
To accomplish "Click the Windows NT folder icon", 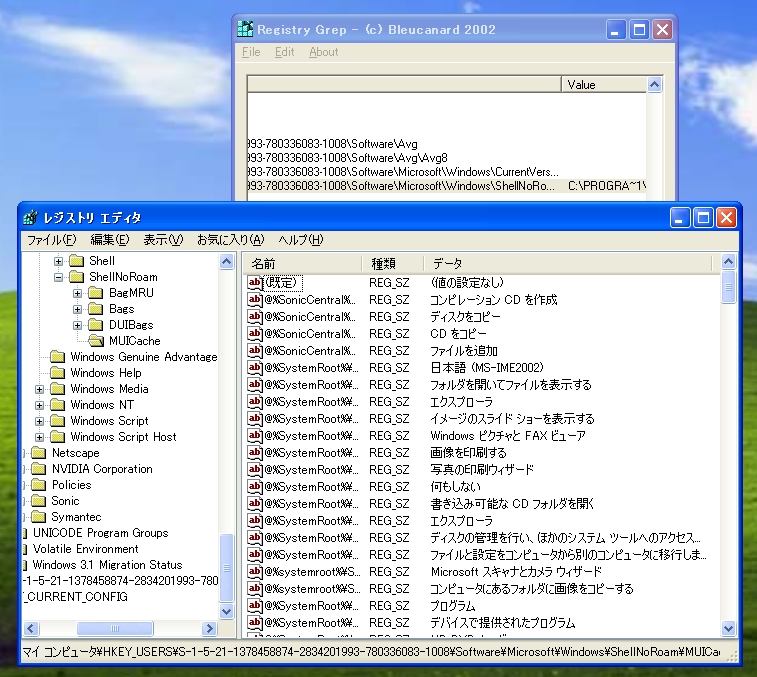I will (57, 405).
